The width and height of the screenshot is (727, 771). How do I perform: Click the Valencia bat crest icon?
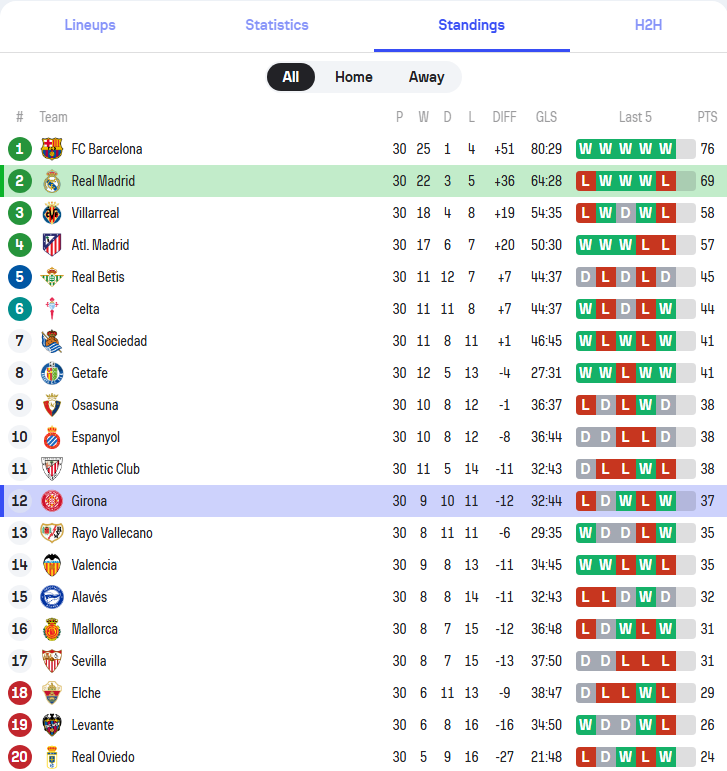click(x=52, y=565)
